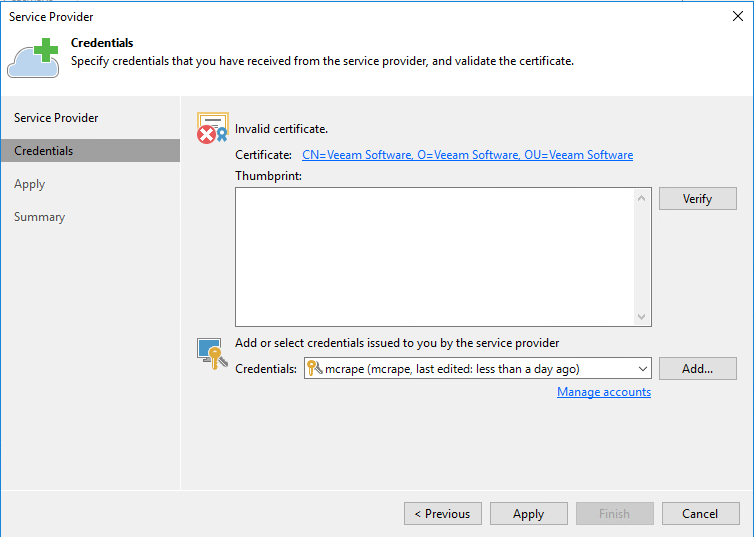Viewport: 754px width, 537px height.
Task: Open the Manage accounts link
Action: coord(603,392)
